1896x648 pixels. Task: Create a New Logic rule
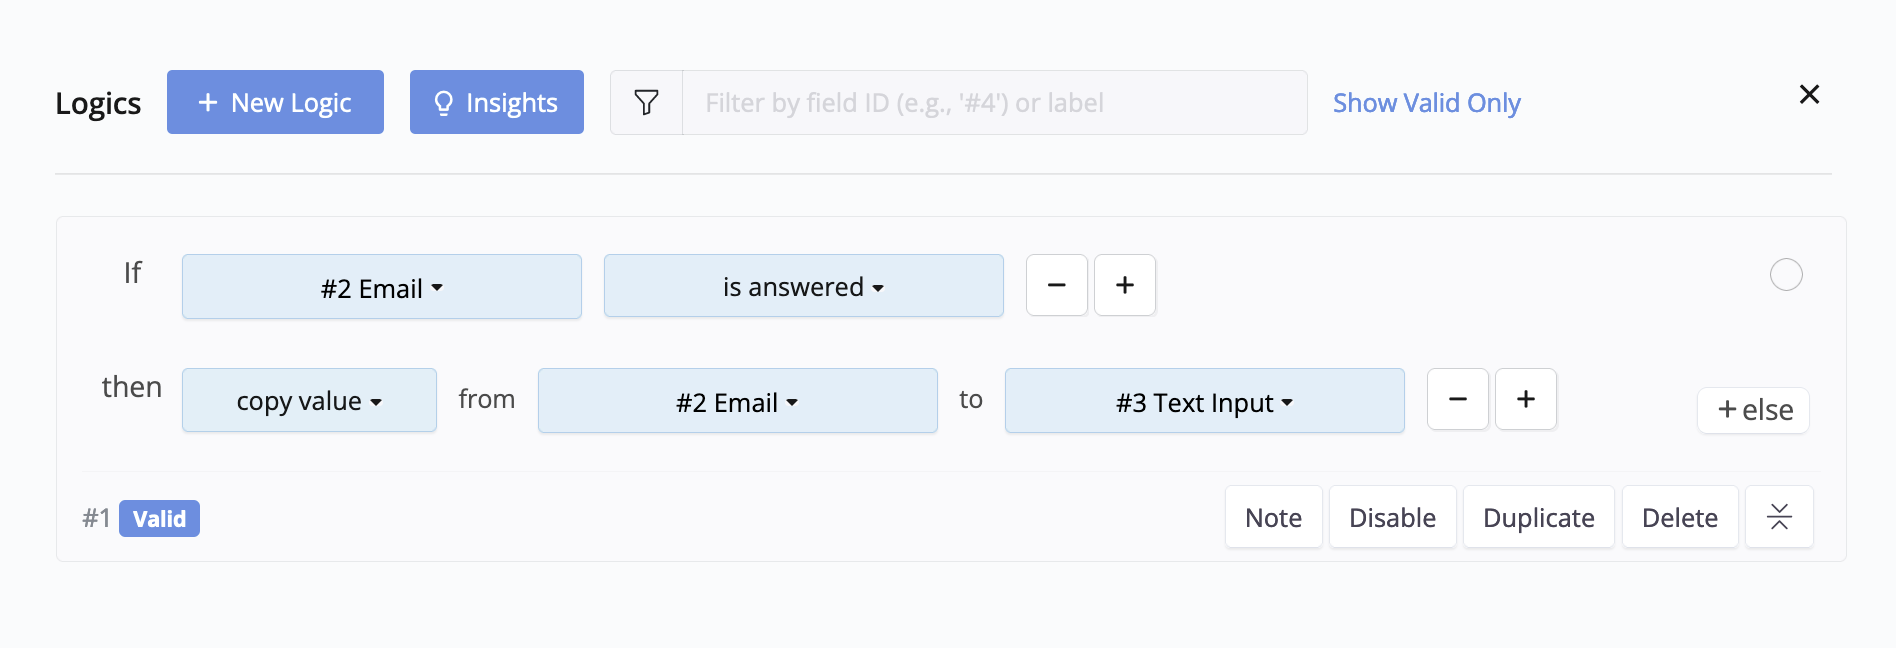(x=275, y=103)
